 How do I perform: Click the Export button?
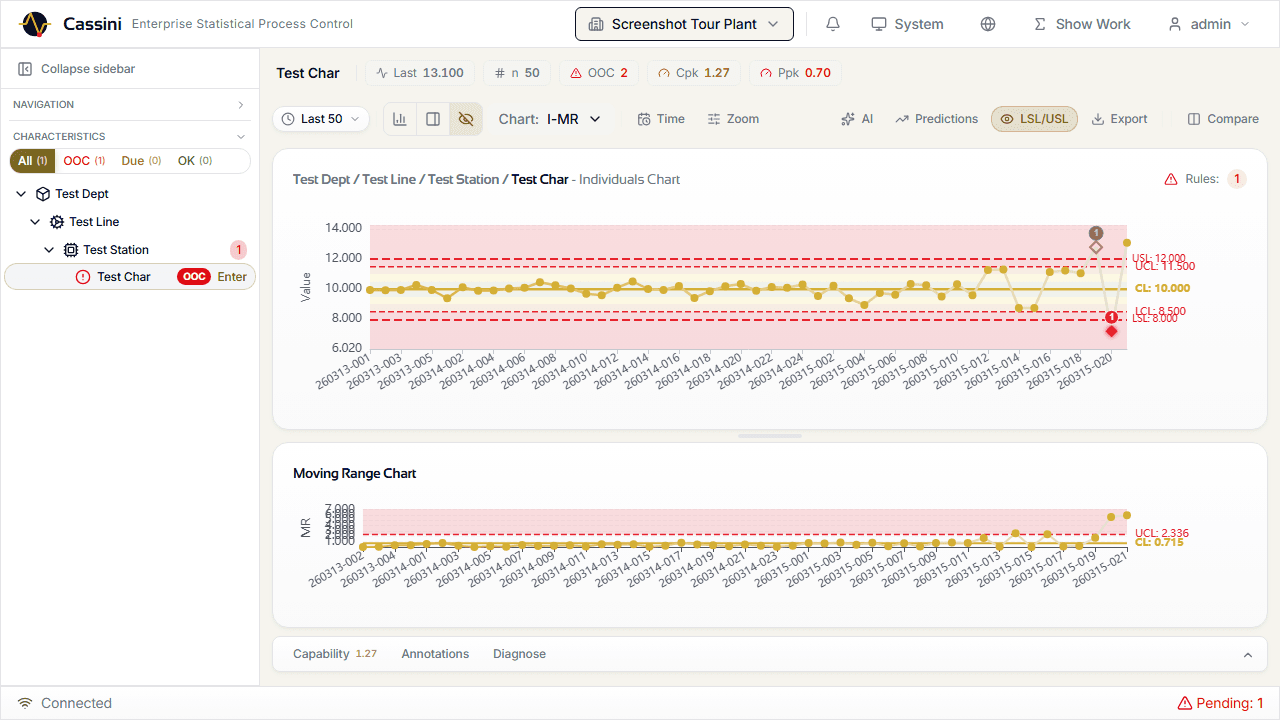point(1119,119)
